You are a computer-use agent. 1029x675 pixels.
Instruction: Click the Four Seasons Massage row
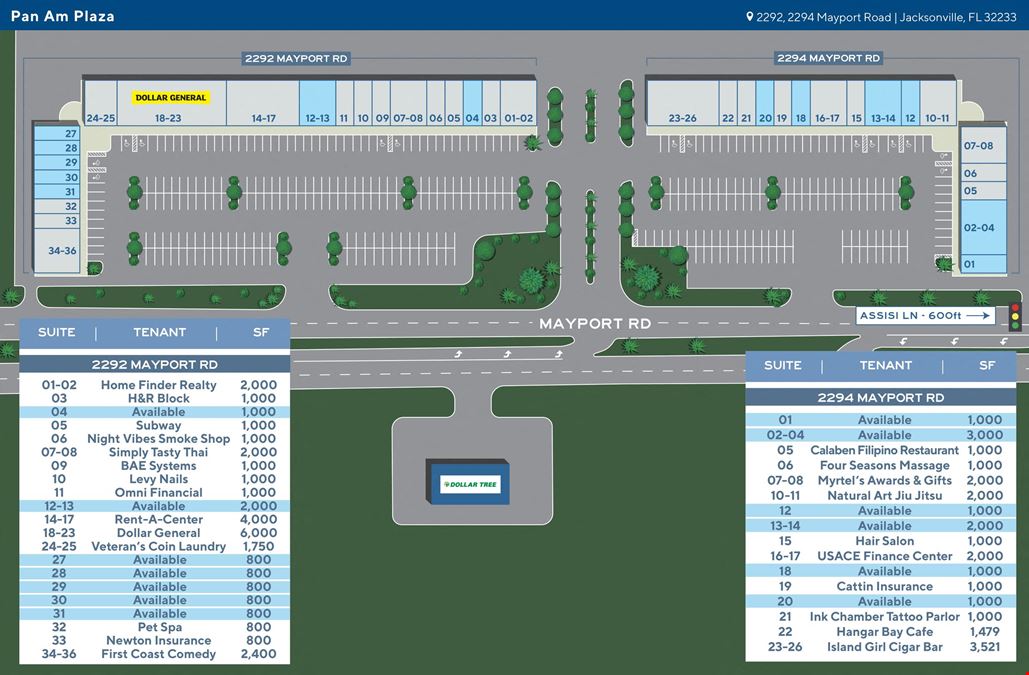(x=881, y=465)
